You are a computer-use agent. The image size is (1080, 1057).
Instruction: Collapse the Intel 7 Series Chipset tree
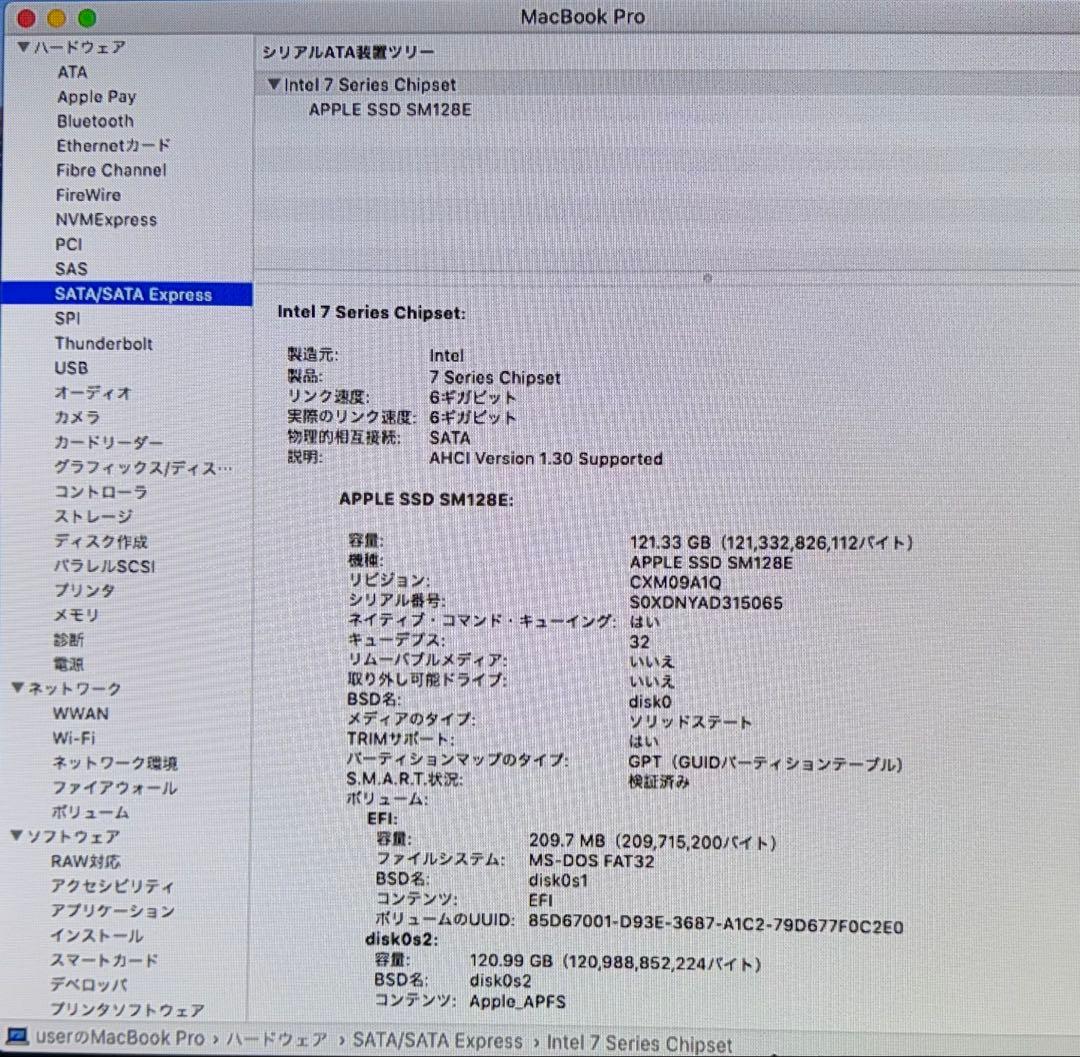pyautogui.click(x=274, y=85)
